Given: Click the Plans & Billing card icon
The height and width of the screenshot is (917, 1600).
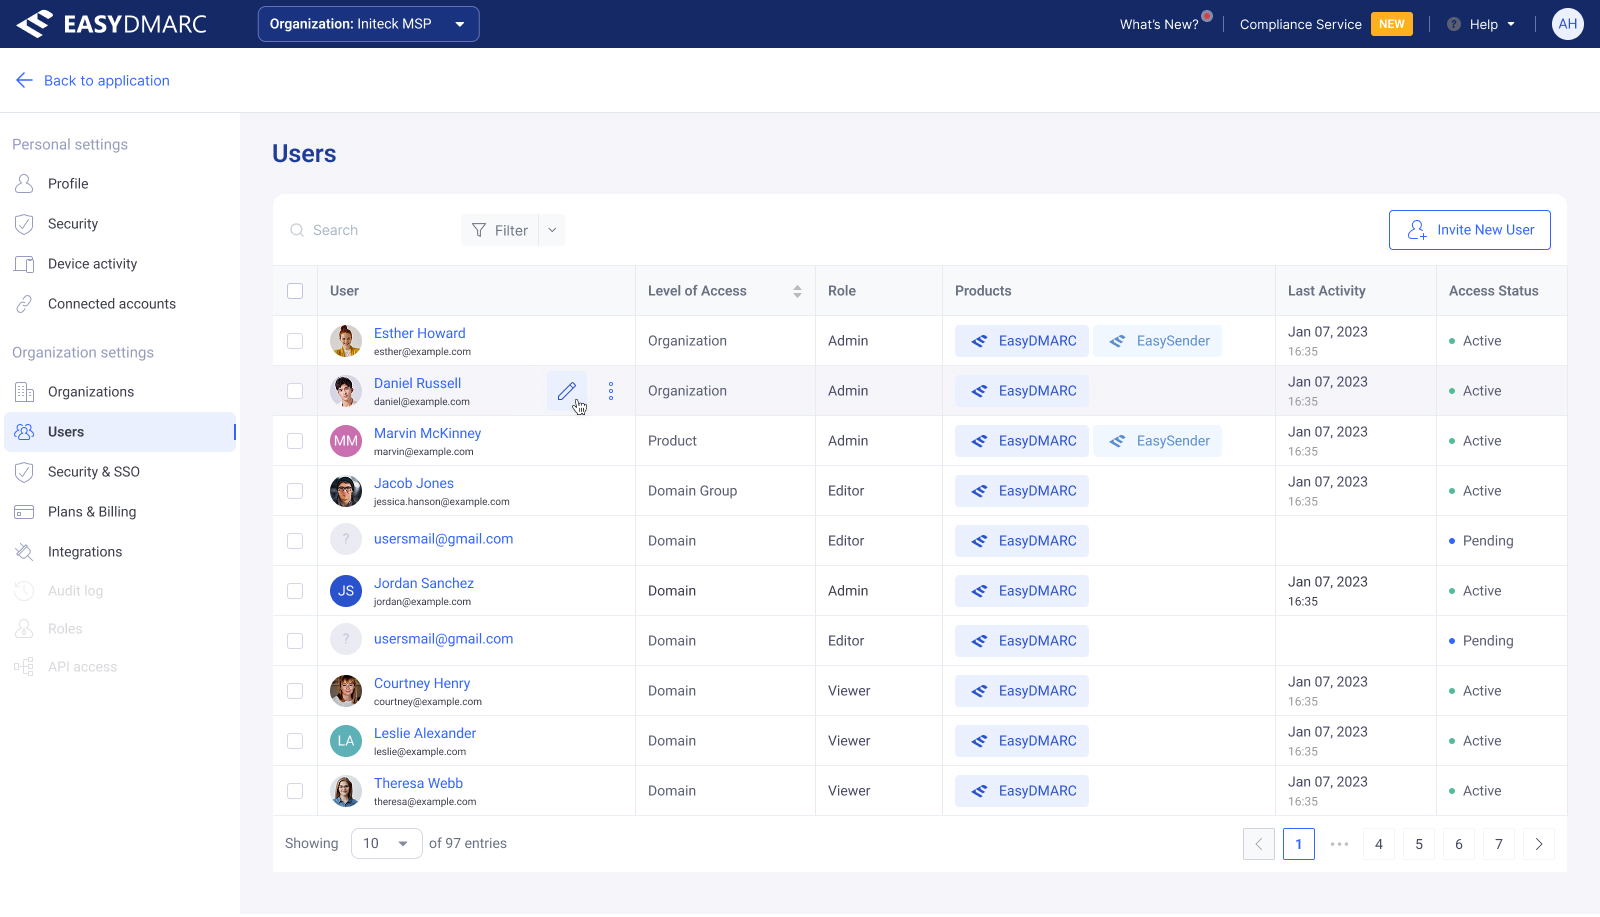Looking at the screenshot, I should 24,512.
